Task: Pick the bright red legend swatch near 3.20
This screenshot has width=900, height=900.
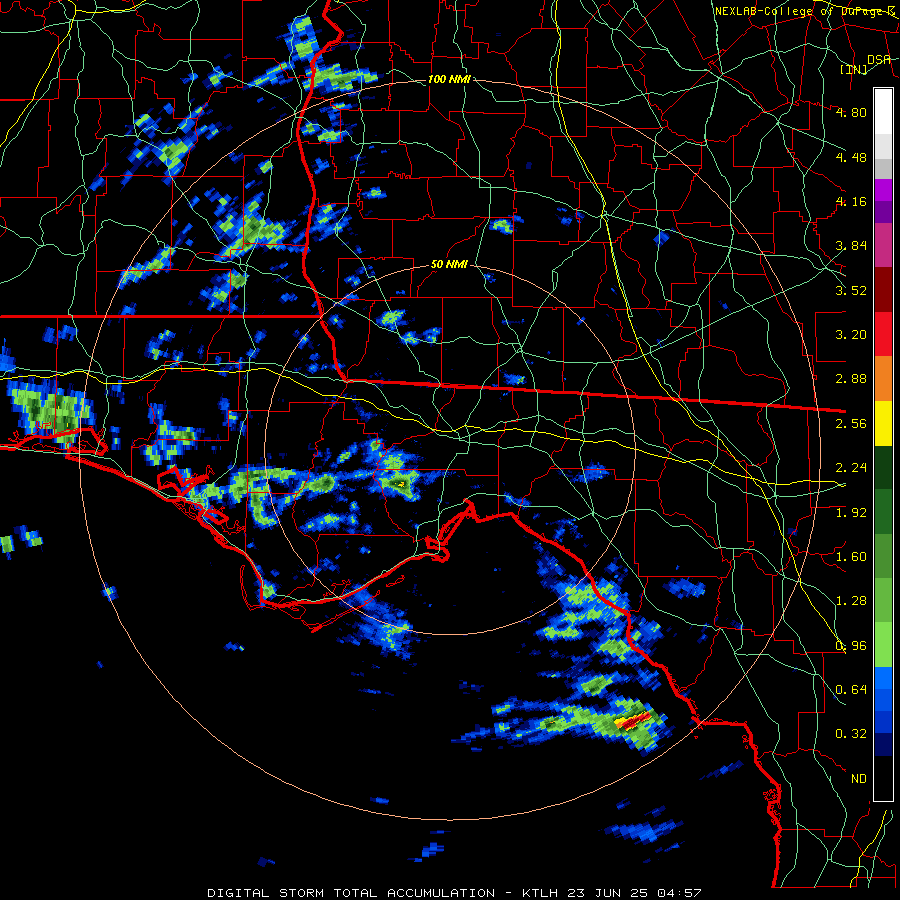Action: [883, 334]
